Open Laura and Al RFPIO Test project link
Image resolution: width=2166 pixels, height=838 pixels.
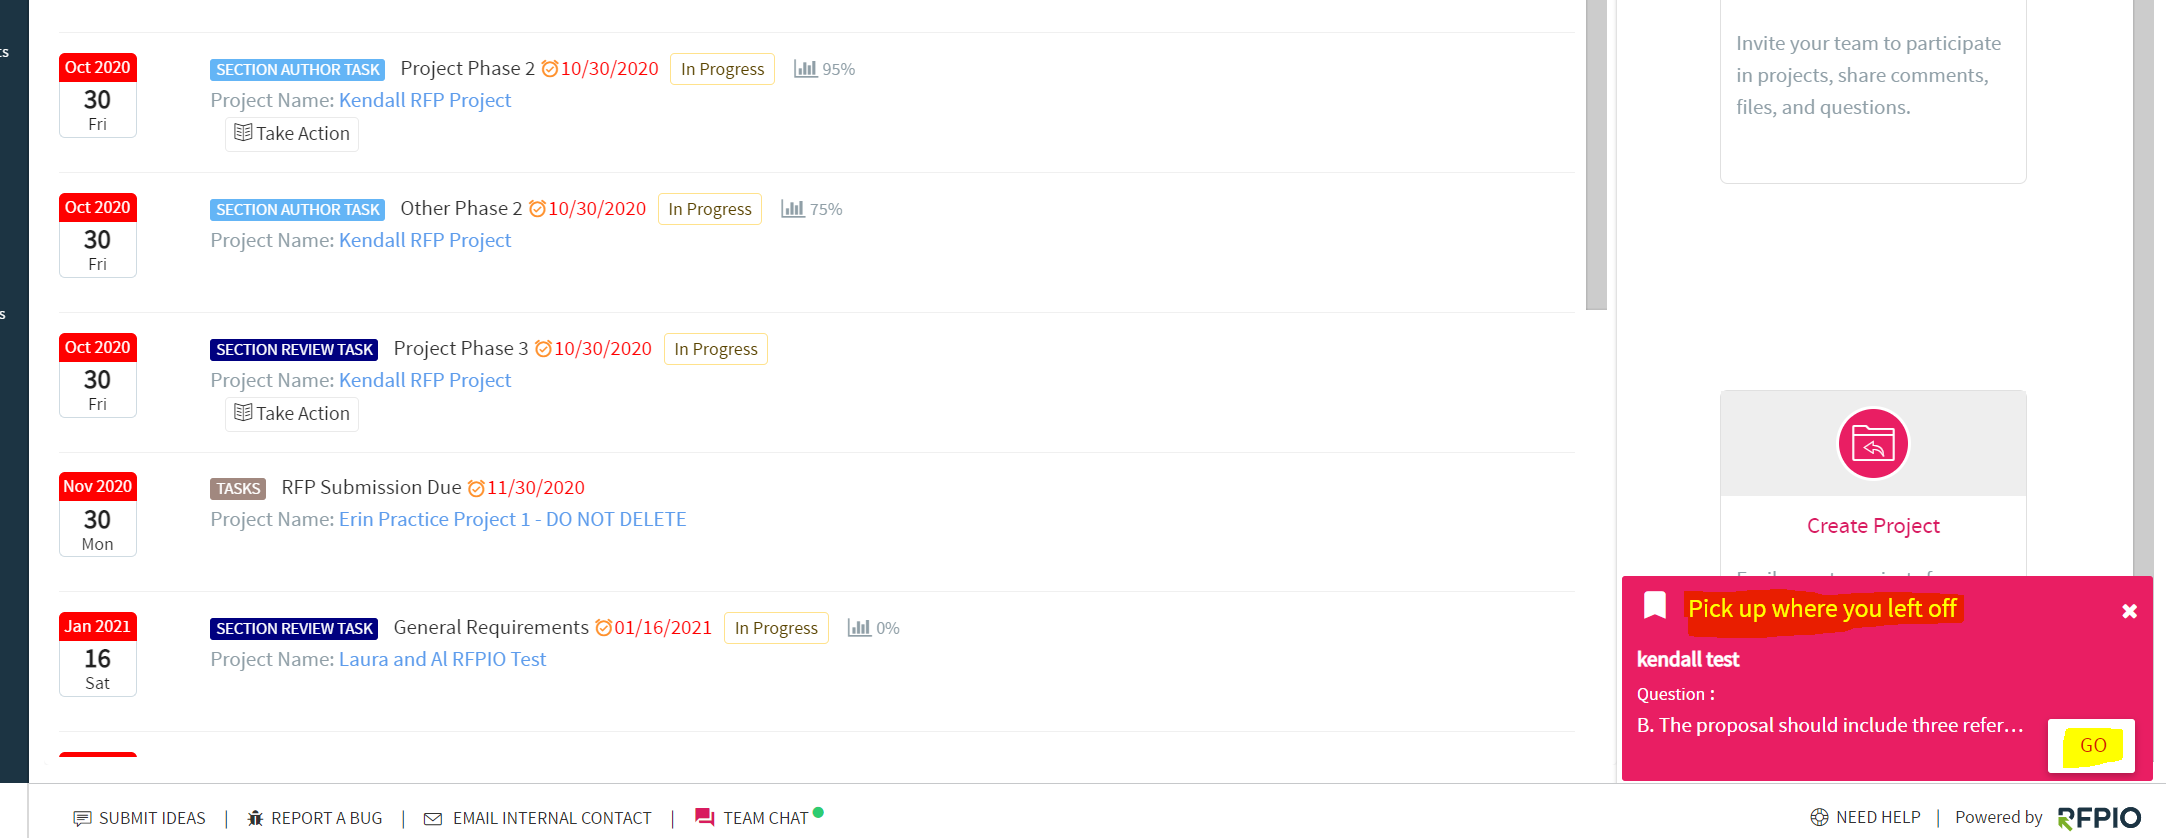point(443,659)
